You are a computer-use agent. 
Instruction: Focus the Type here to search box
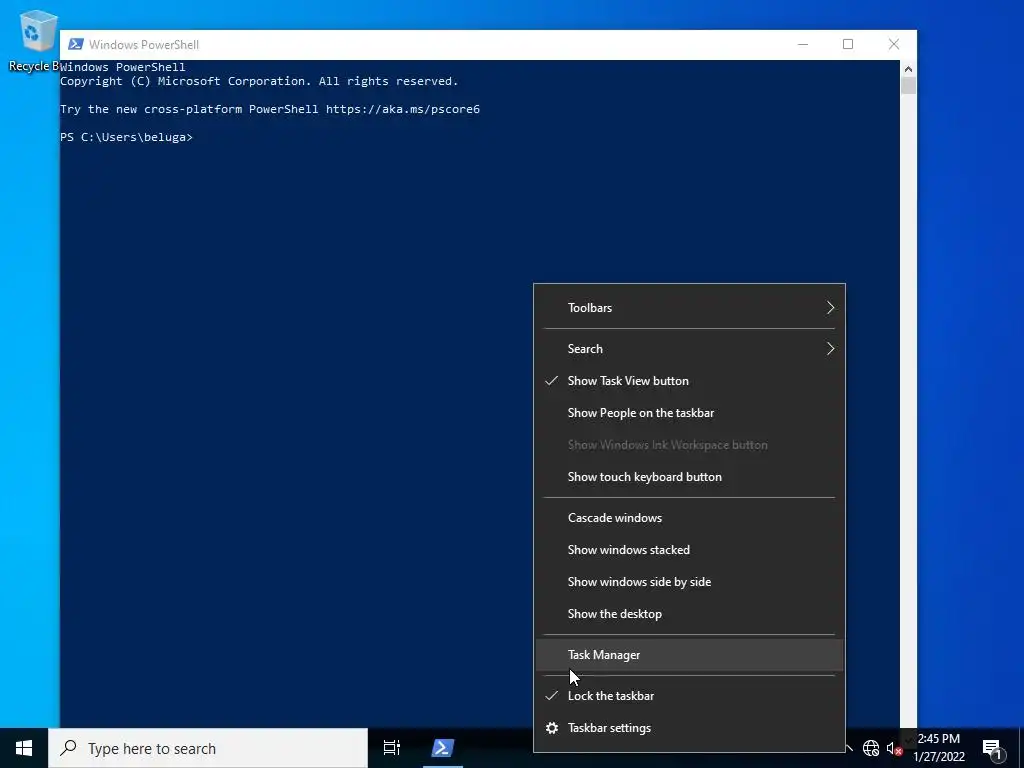pos(208,748)
